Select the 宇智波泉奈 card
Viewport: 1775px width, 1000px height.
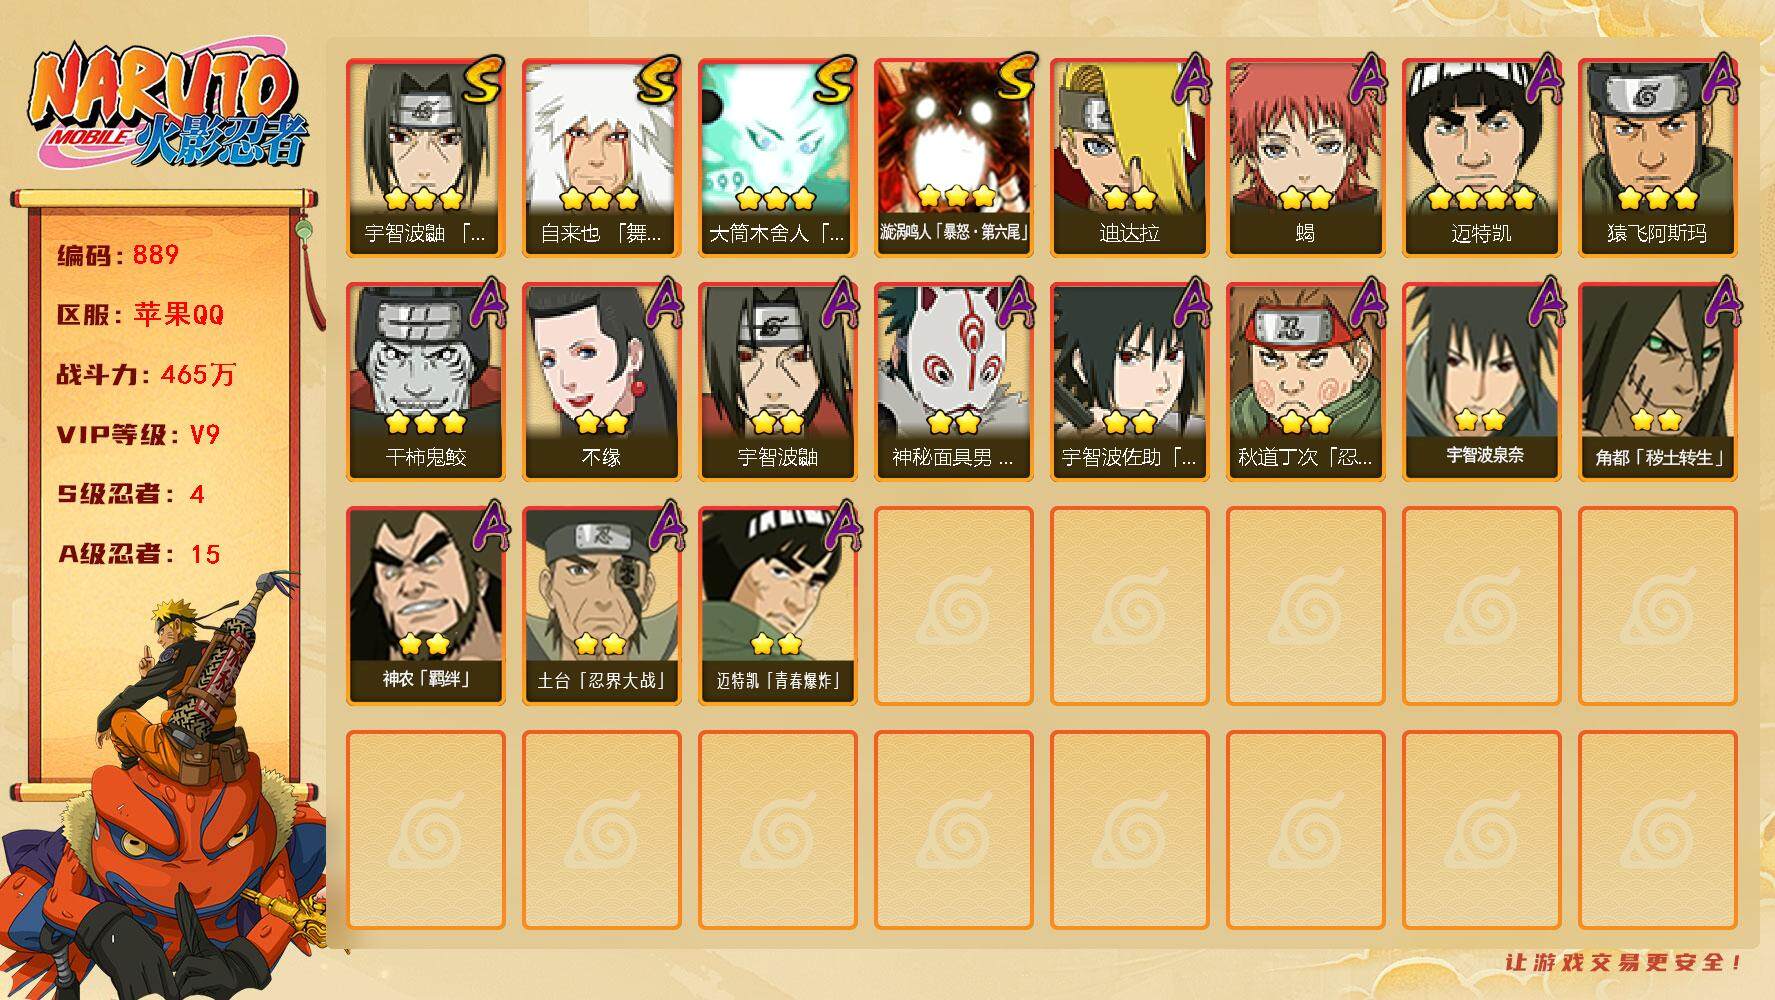pos(1481,382)
